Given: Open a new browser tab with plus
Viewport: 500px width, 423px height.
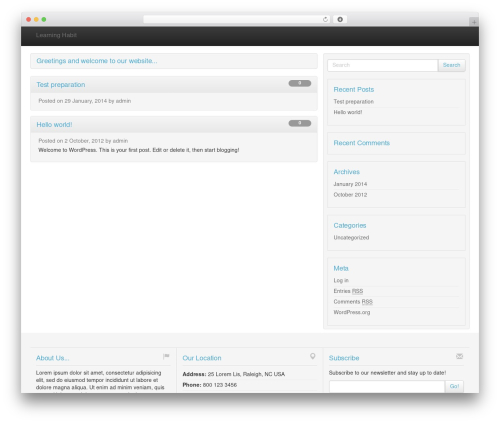Looking at the screenshot, I should click(474, 22).
